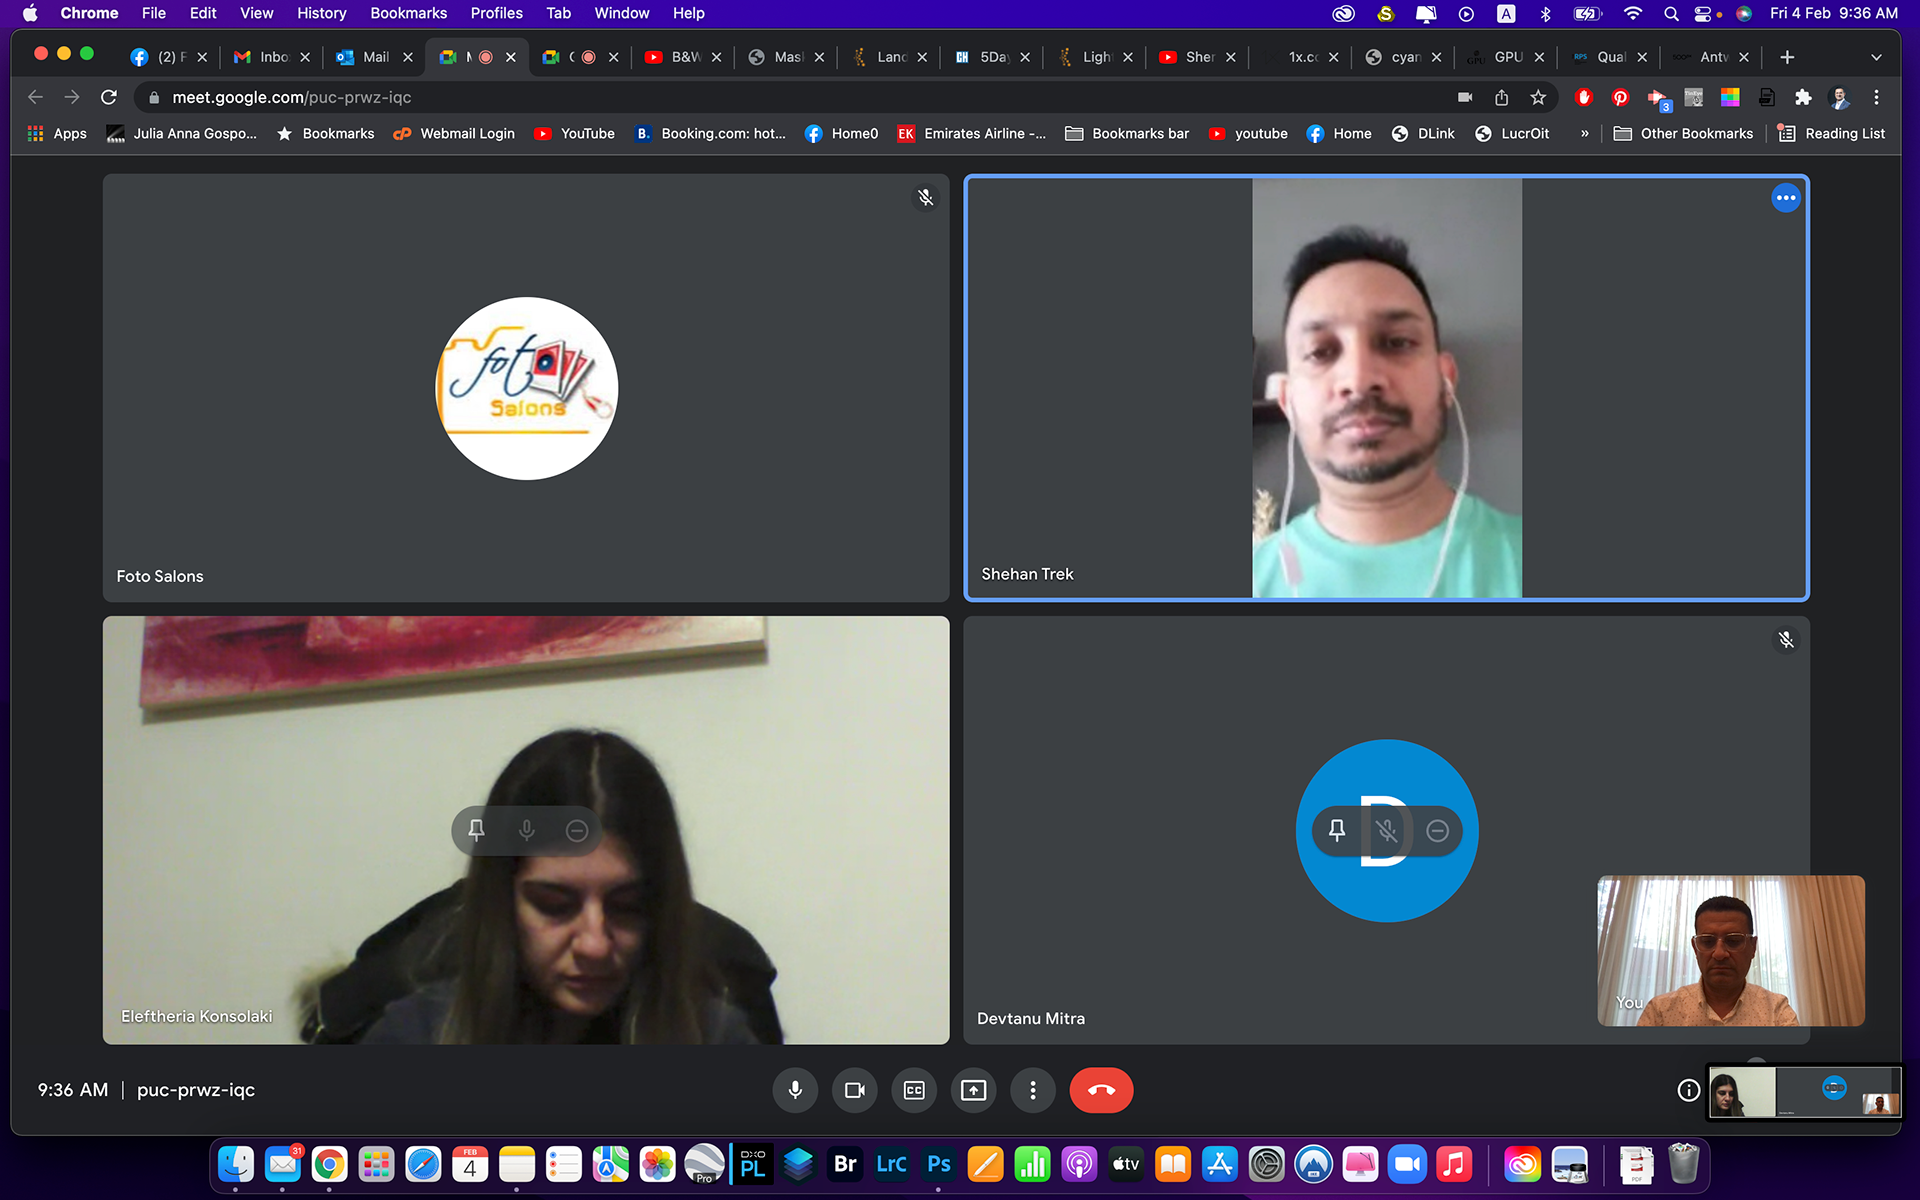The height and width of the screenshot is (1200, 1920).
Task: Open Chrome extensions puzzle icon
Action: coord(1803,97)
